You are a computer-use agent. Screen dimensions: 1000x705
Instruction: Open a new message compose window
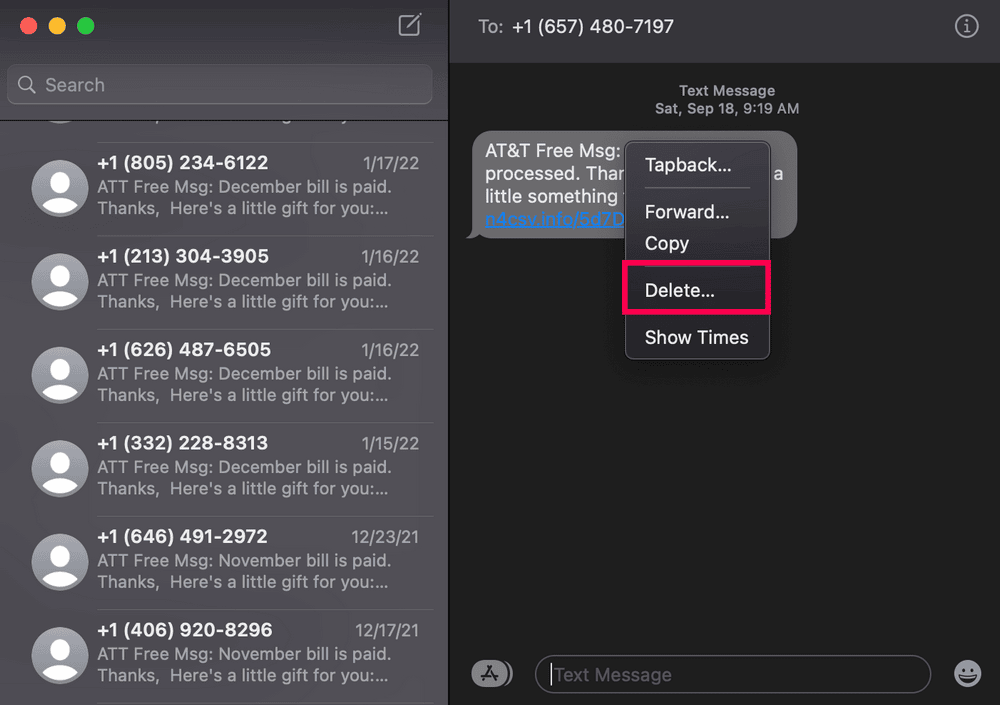pos(409,27)
